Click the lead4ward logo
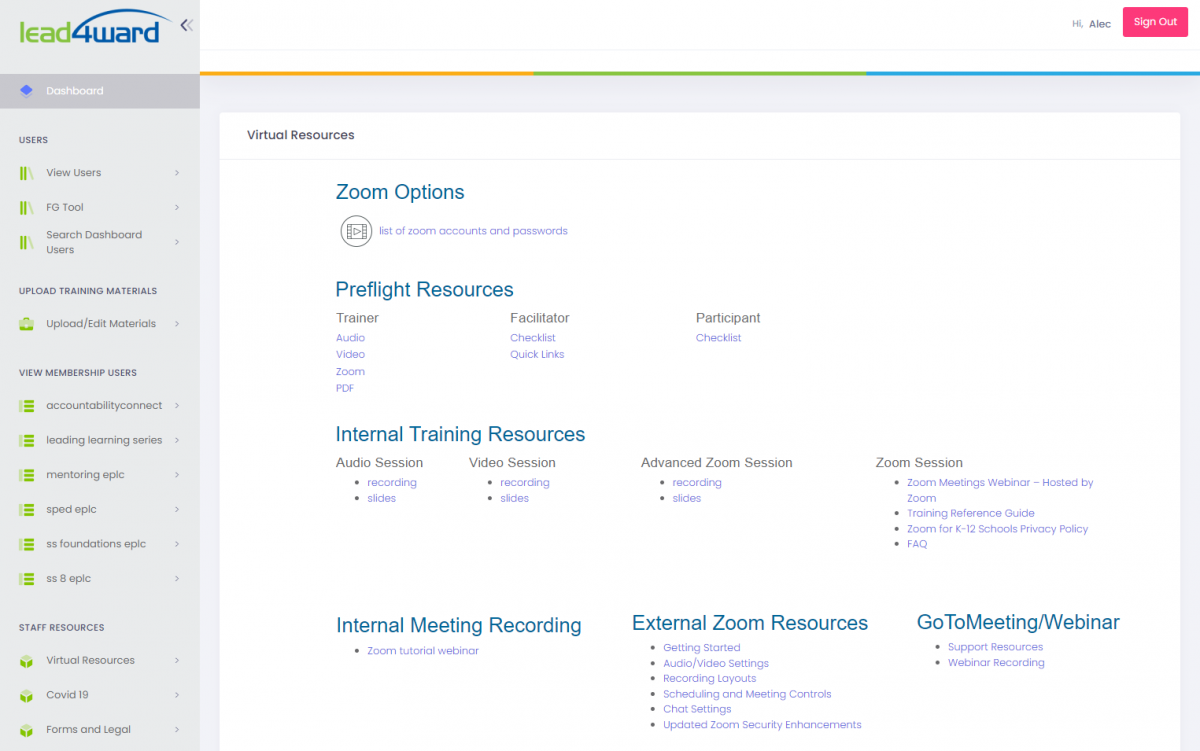The width and height of the screenshot is (1200, 751). click(x=94, y=27)
